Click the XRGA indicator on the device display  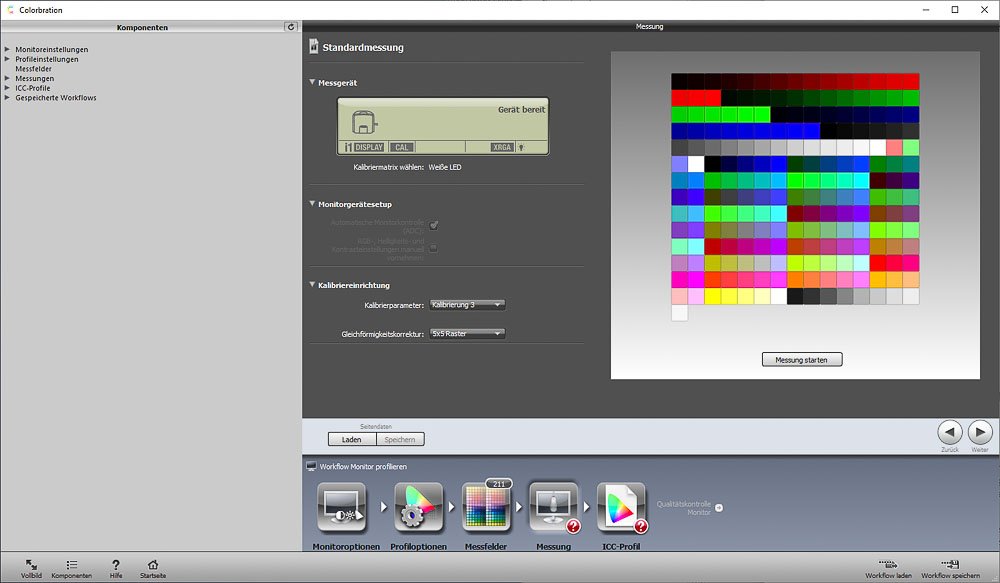pyautogui.click(x=502, y=147)
